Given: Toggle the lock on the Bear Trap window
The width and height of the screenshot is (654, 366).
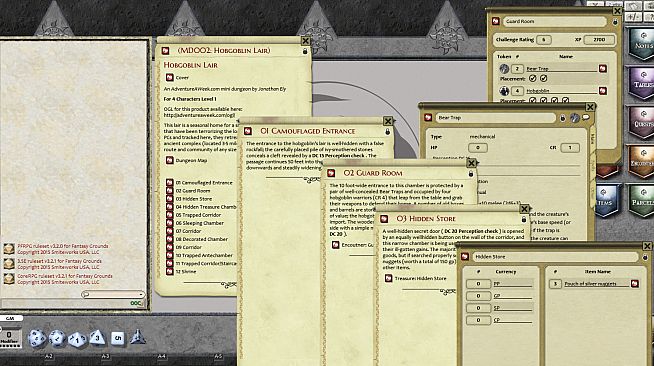Looking at the screenshot, I should tap(563, 118).
